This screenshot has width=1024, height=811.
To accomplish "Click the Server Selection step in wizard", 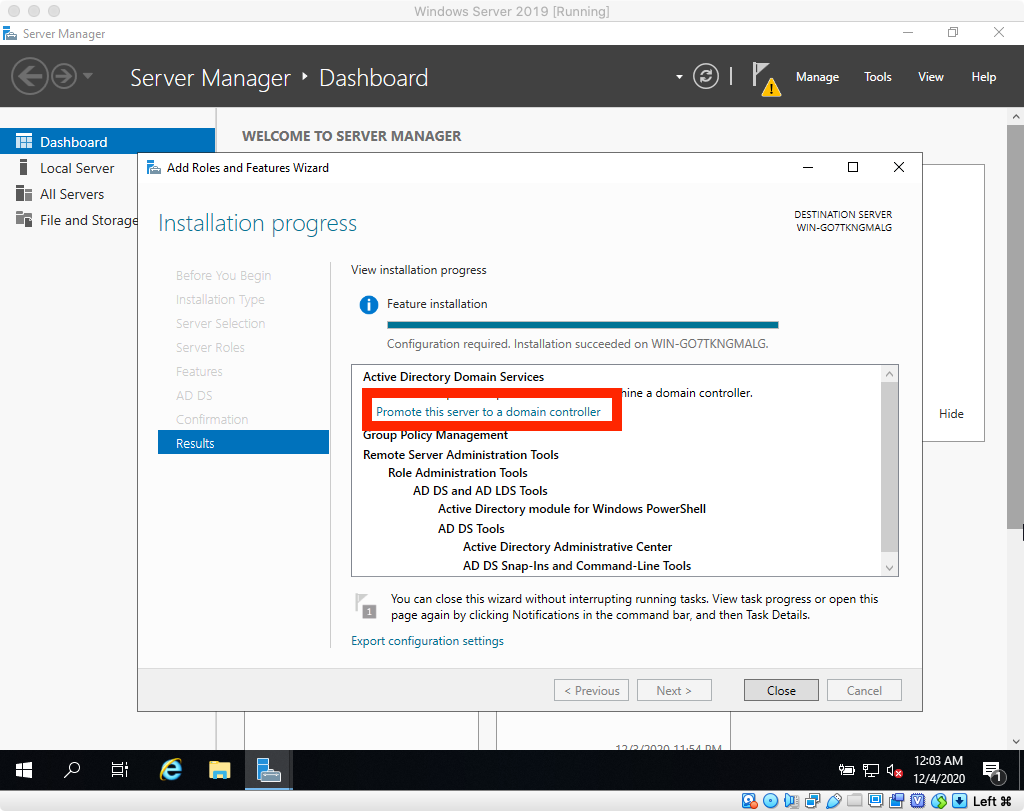I will [220, 323].
